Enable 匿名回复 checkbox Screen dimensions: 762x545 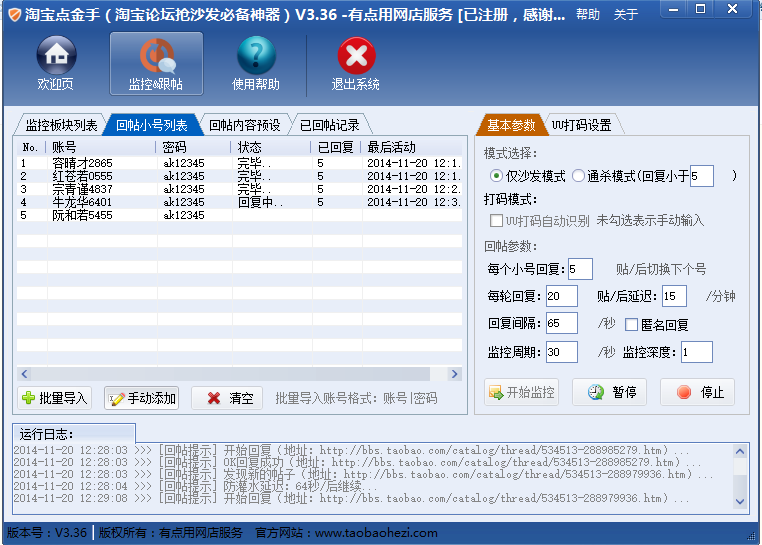631,324
